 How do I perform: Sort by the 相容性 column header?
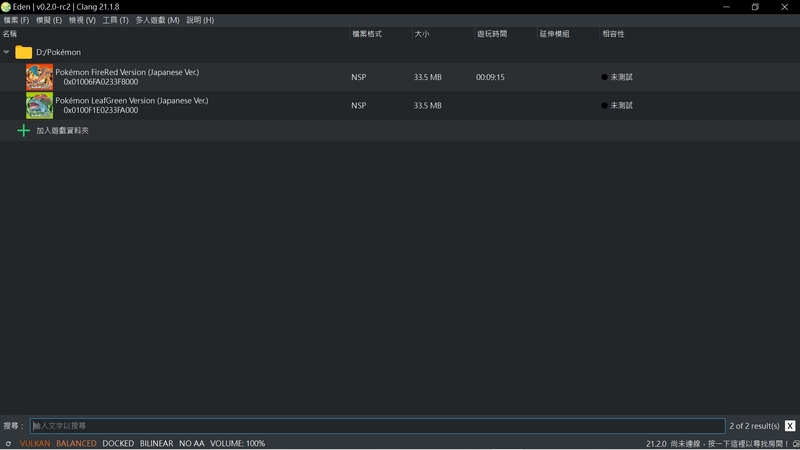pyautogui.click(x=613, y=34)
